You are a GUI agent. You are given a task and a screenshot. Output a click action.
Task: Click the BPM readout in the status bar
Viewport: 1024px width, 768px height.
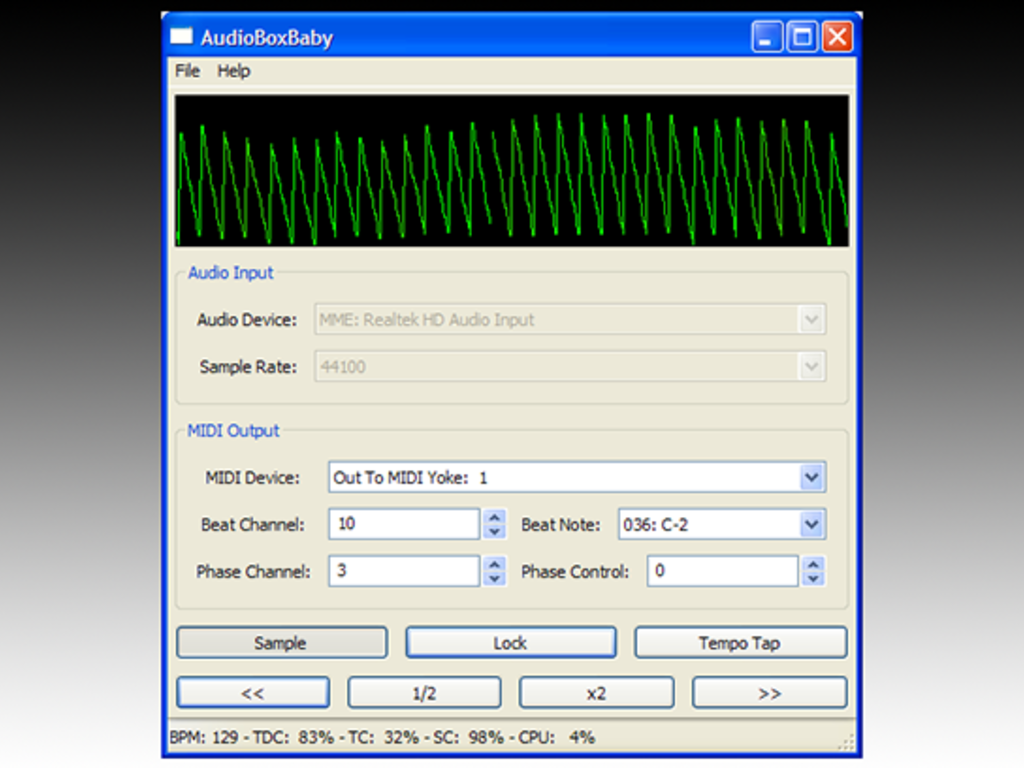[205, 736]
